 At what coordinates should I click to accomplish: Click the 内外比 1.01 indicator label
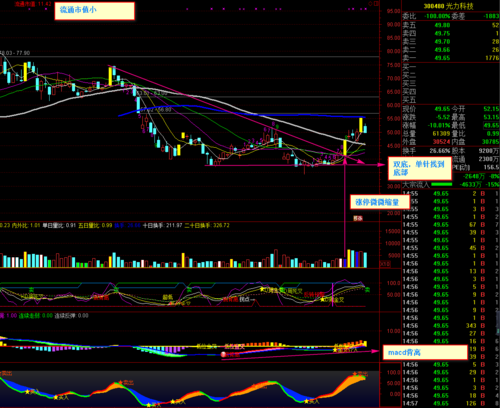[26, 226]
